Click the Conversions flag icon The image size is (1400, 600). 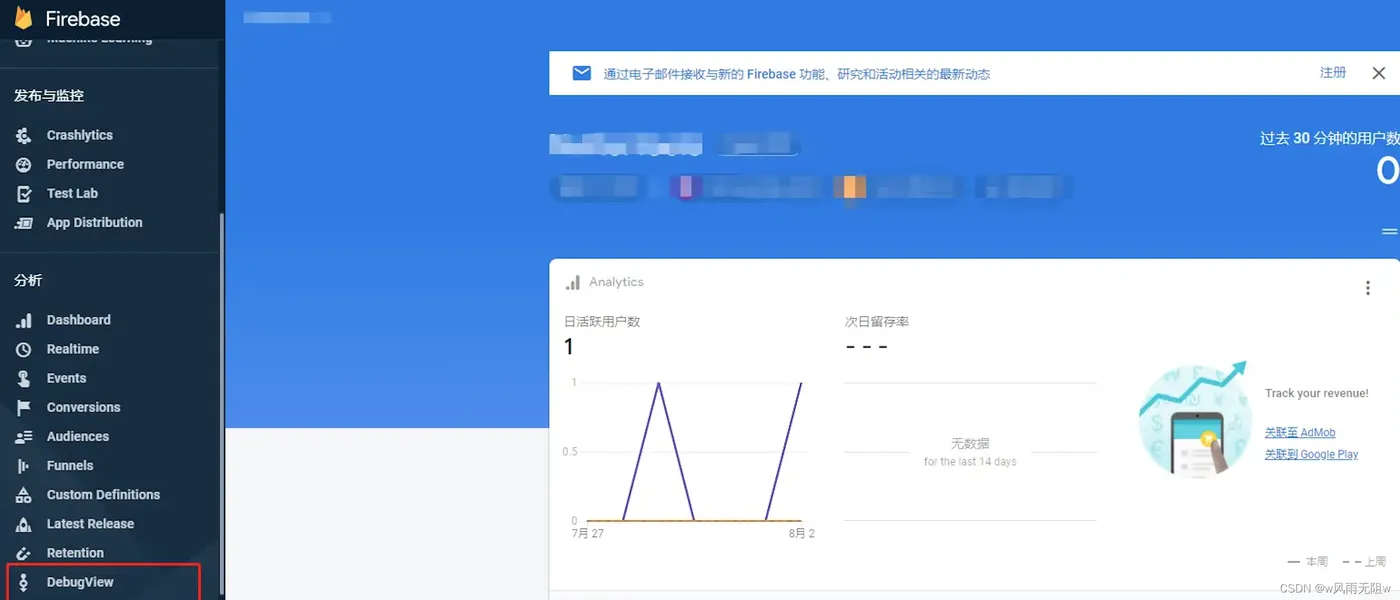coord(24,407)
